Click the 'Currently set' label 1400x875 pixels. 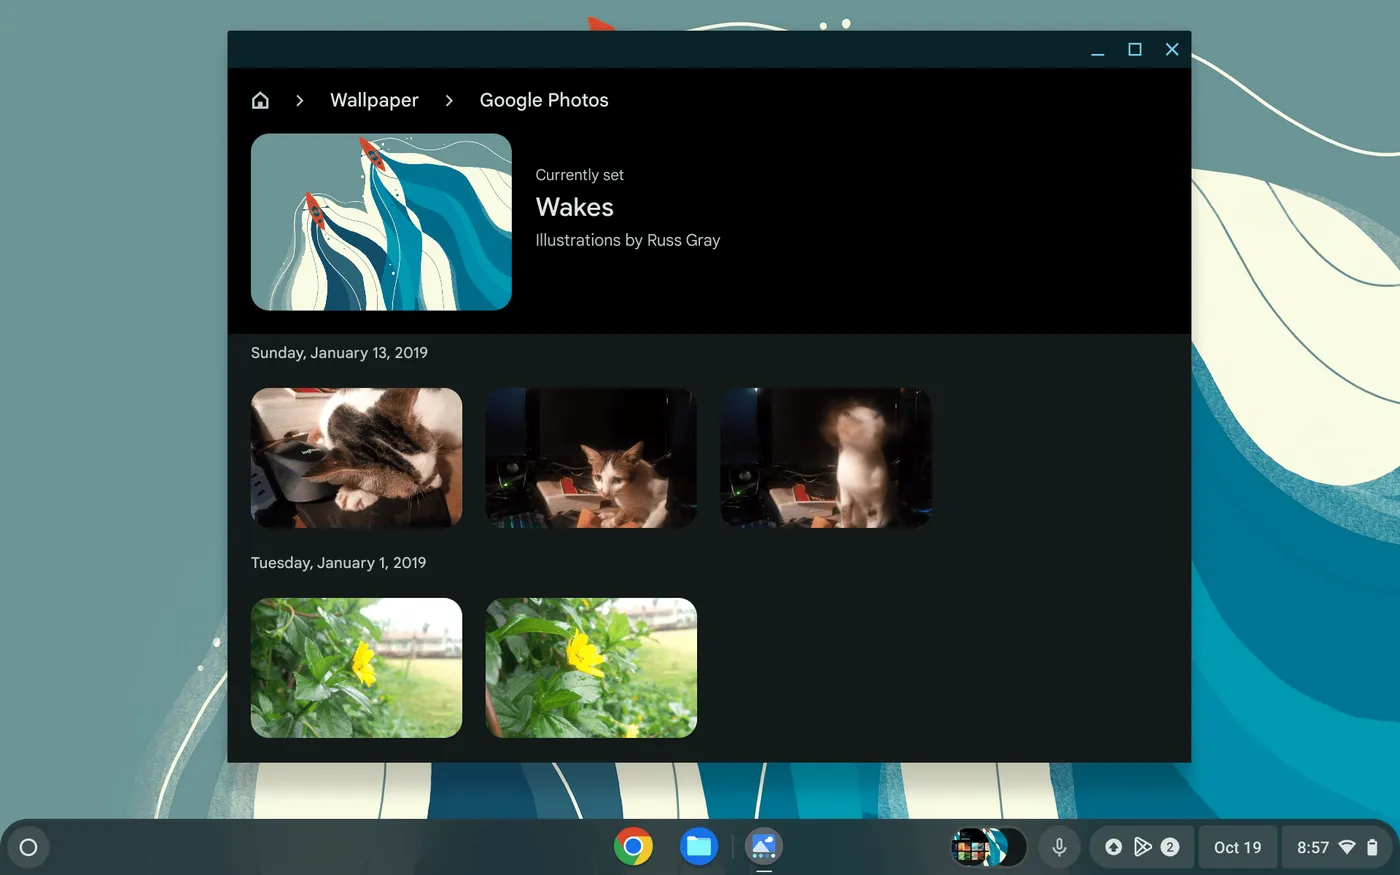tap(579, 175)
